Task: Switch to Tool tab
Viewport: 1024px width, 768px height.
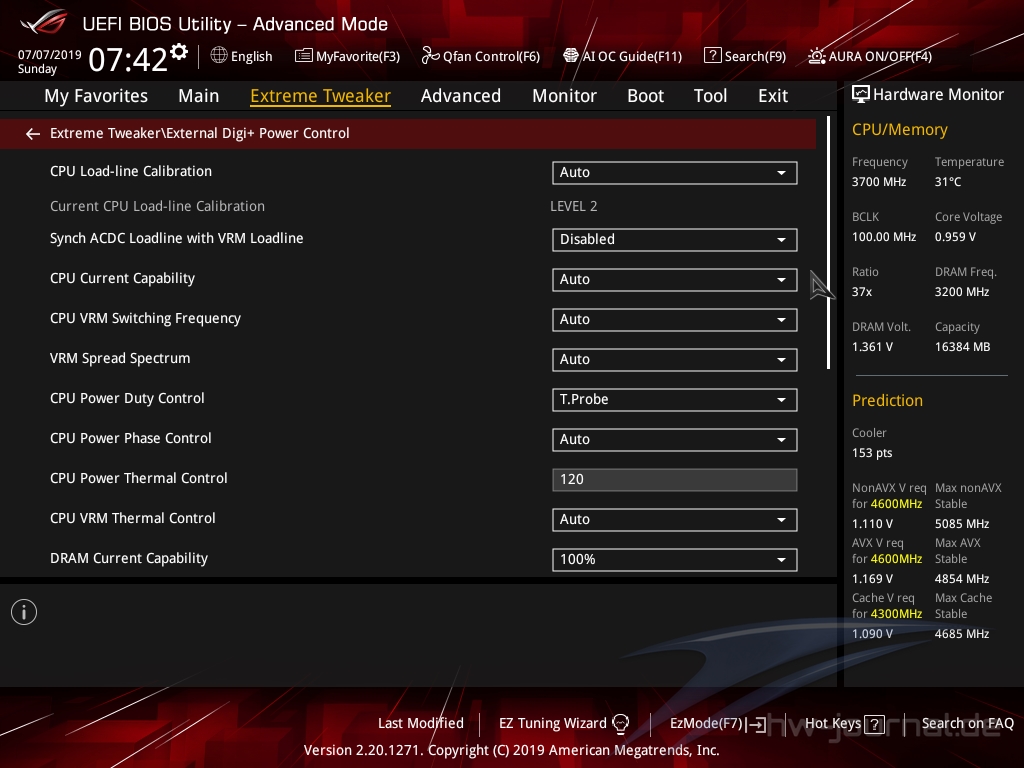Action: 710,96
